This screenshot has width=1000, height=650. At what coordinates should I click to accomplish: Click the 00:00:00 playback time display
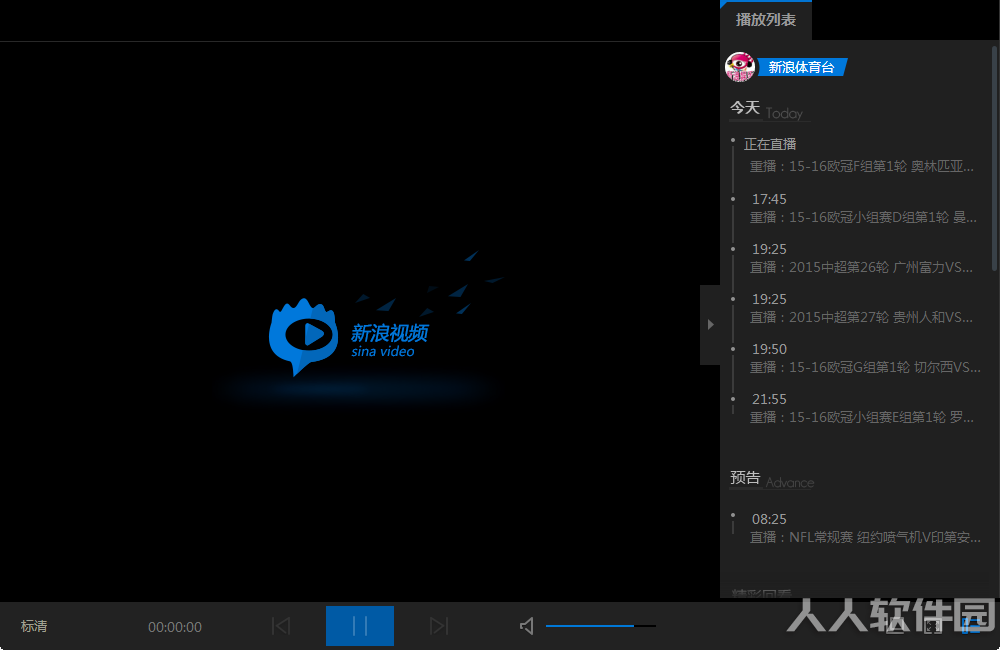coord(175,627)
